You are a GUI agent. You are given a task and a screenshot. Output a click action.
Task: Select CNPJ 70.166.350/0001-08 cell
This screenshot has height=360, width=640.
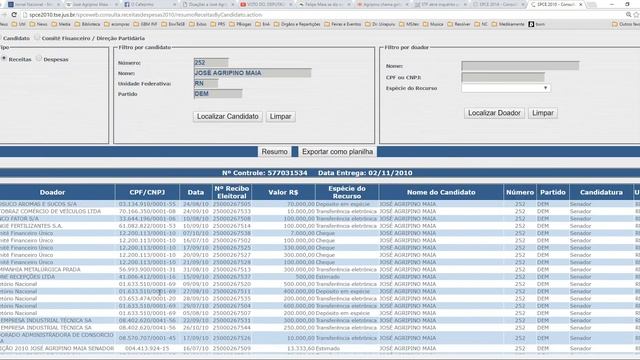147,211
